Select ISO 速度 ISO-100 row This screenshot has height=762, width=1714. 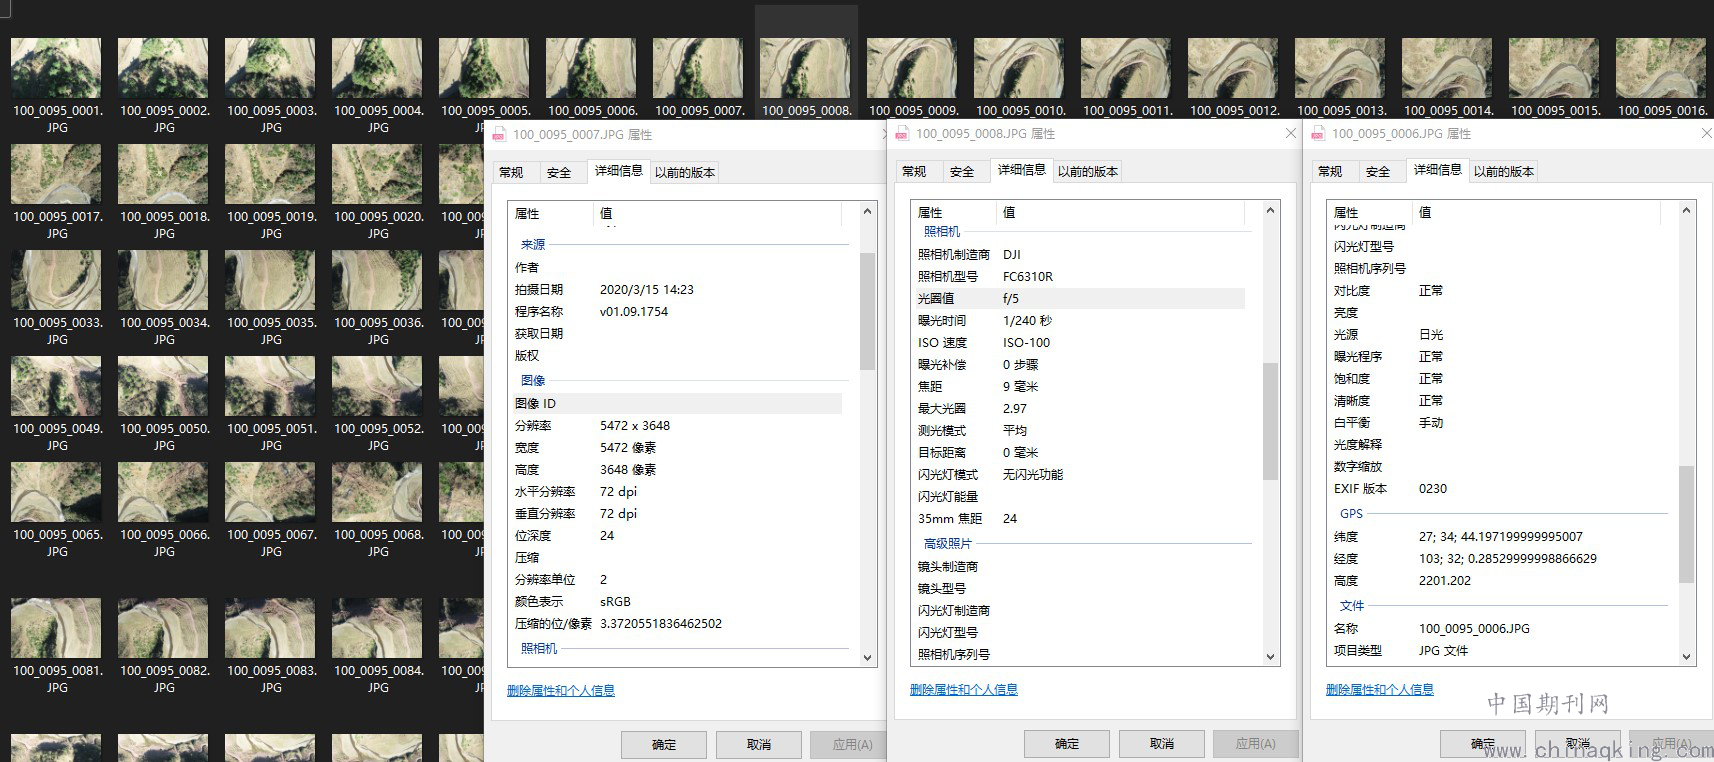1080,342
